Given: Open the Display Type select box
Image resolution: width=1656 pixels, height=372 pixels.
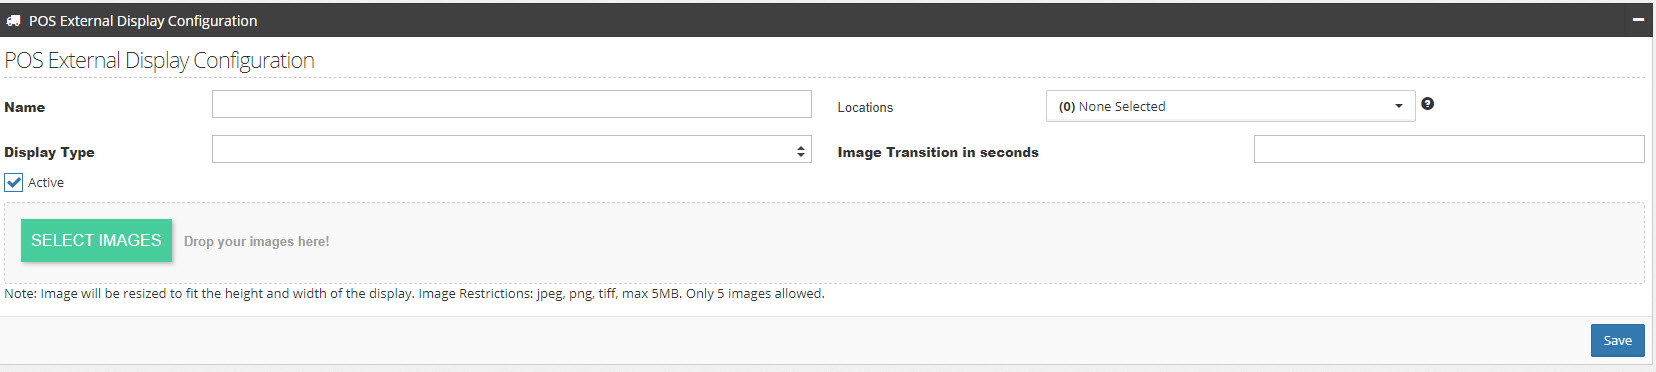Looking at the screenshot, I should click(x=511, y=149).
